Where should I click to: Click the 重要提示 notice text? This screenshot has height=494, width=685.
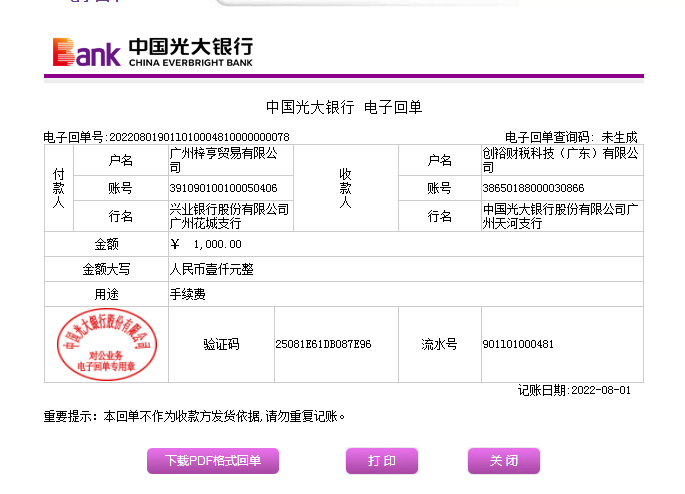point(194,416)
